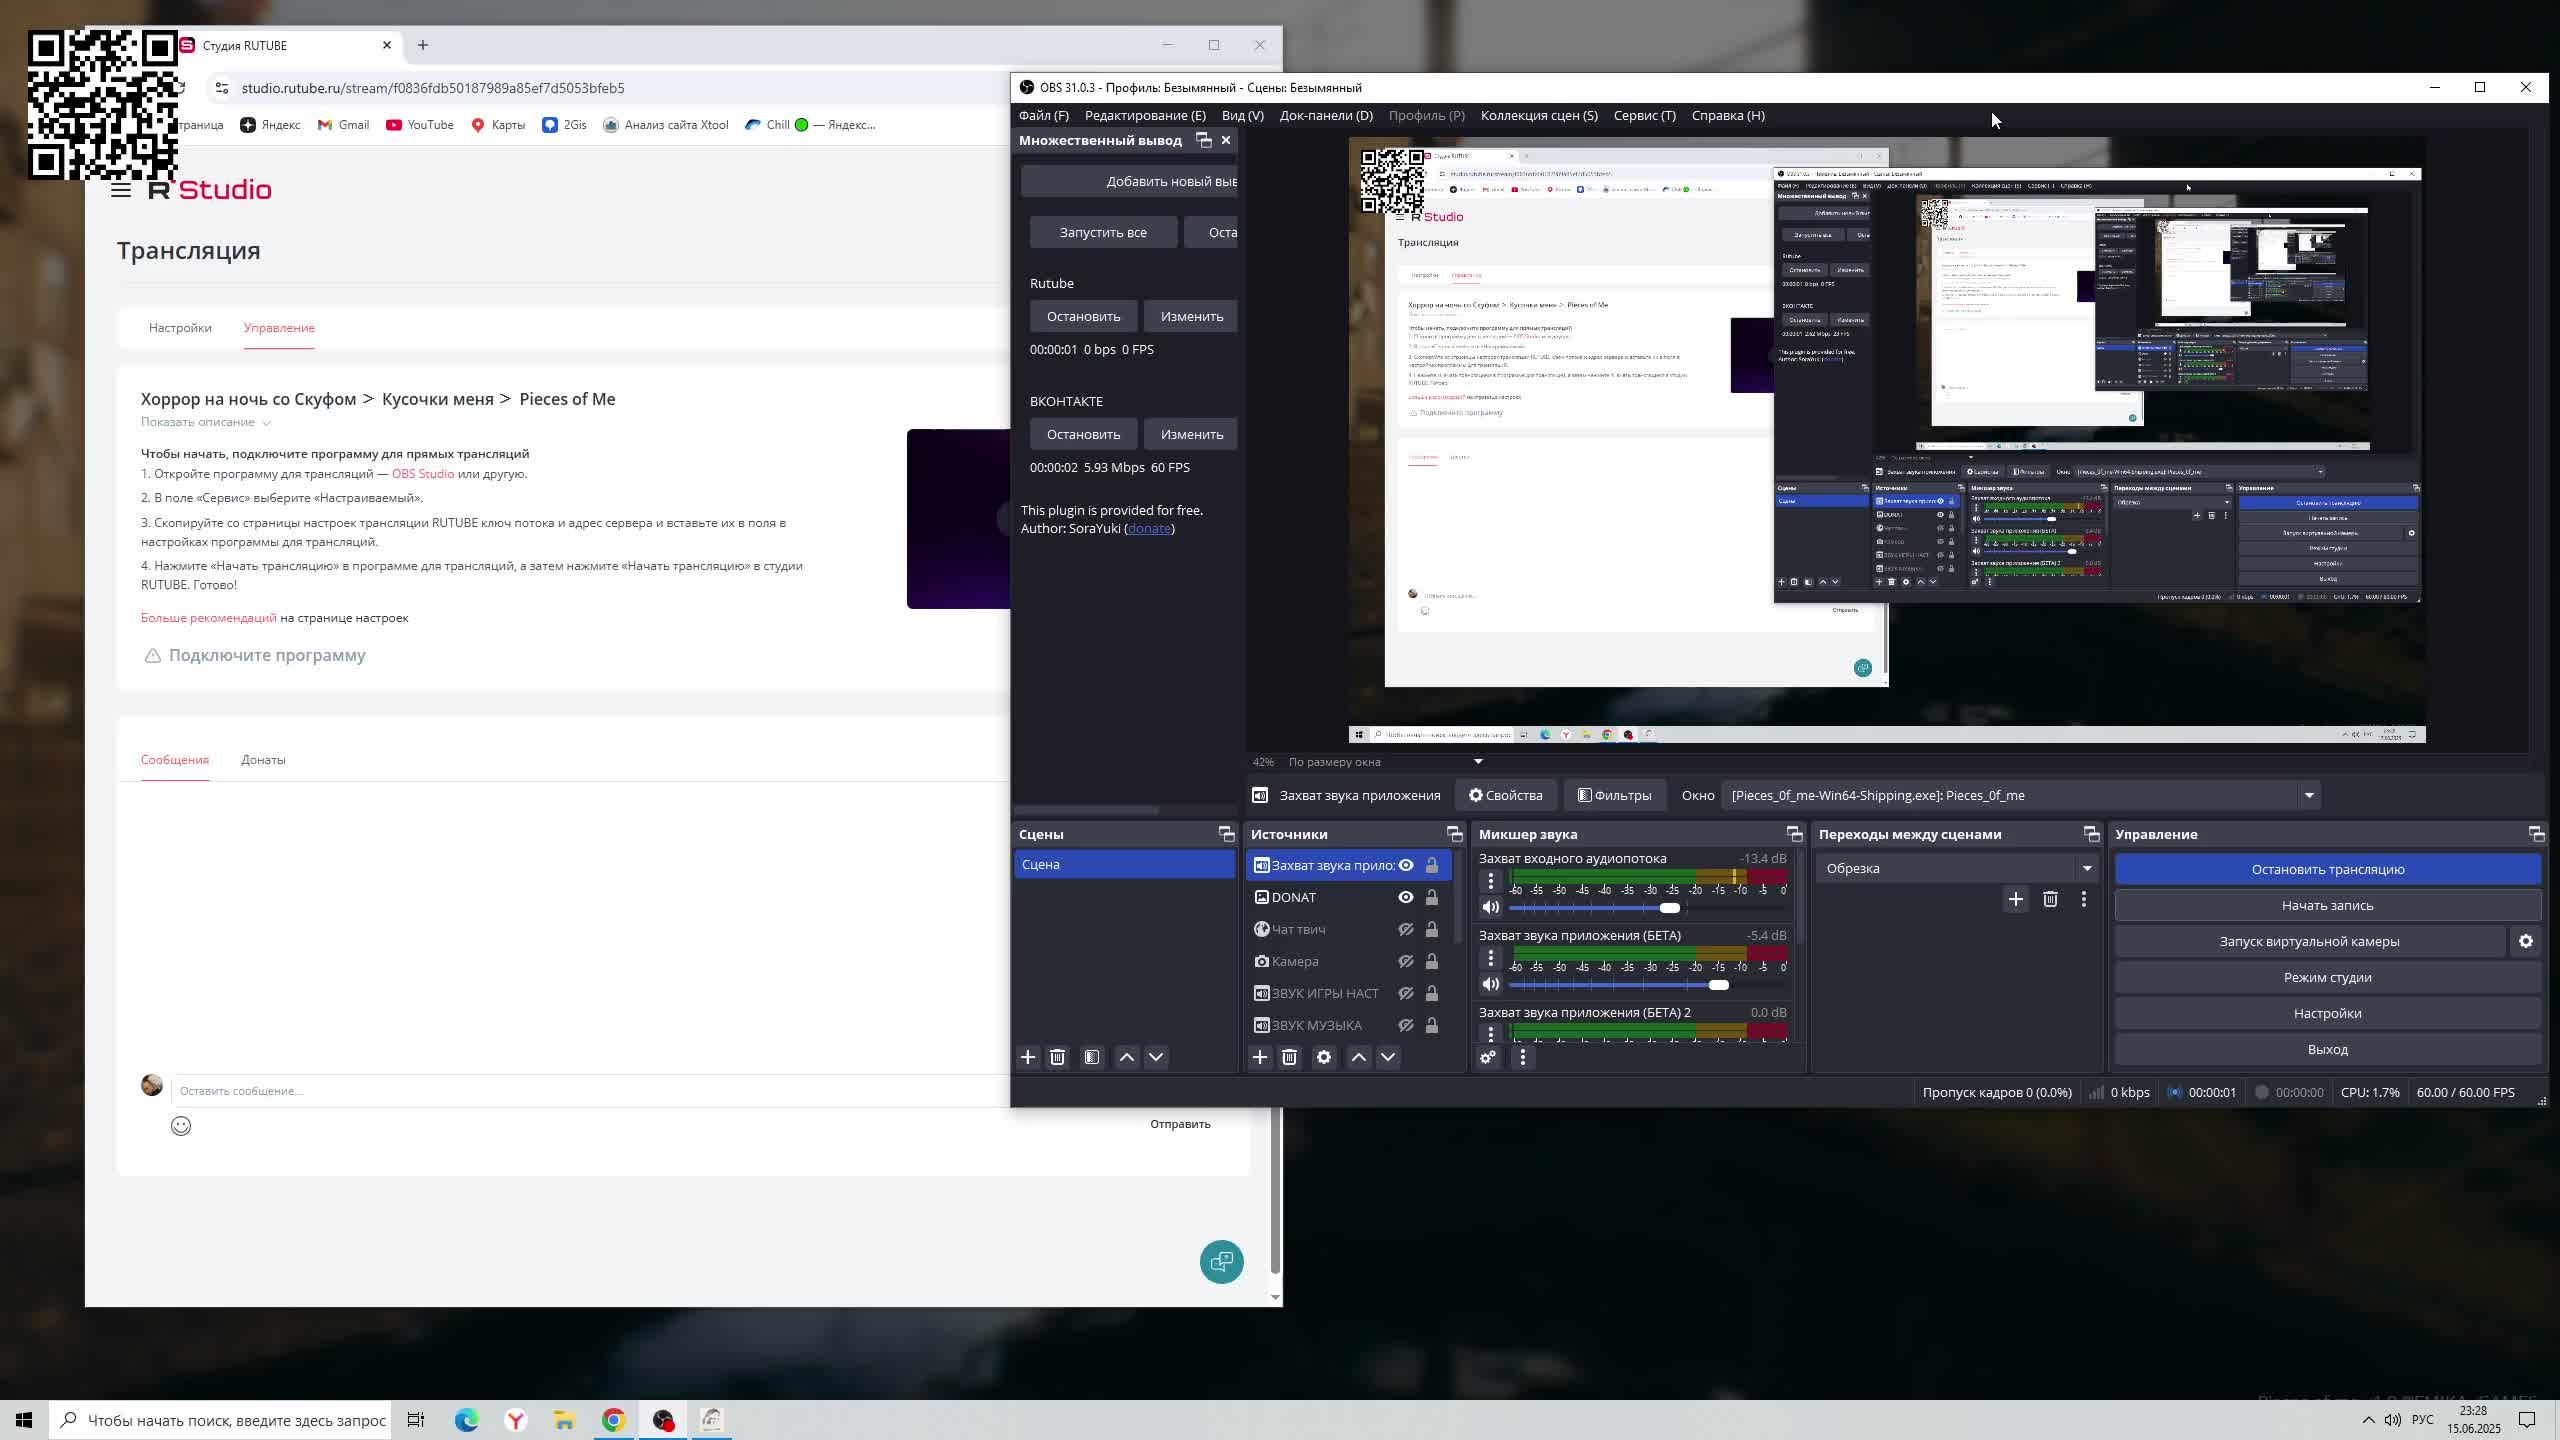Lock the DONAT source
This screenshot has height=1440, width=2560.
1432,897
